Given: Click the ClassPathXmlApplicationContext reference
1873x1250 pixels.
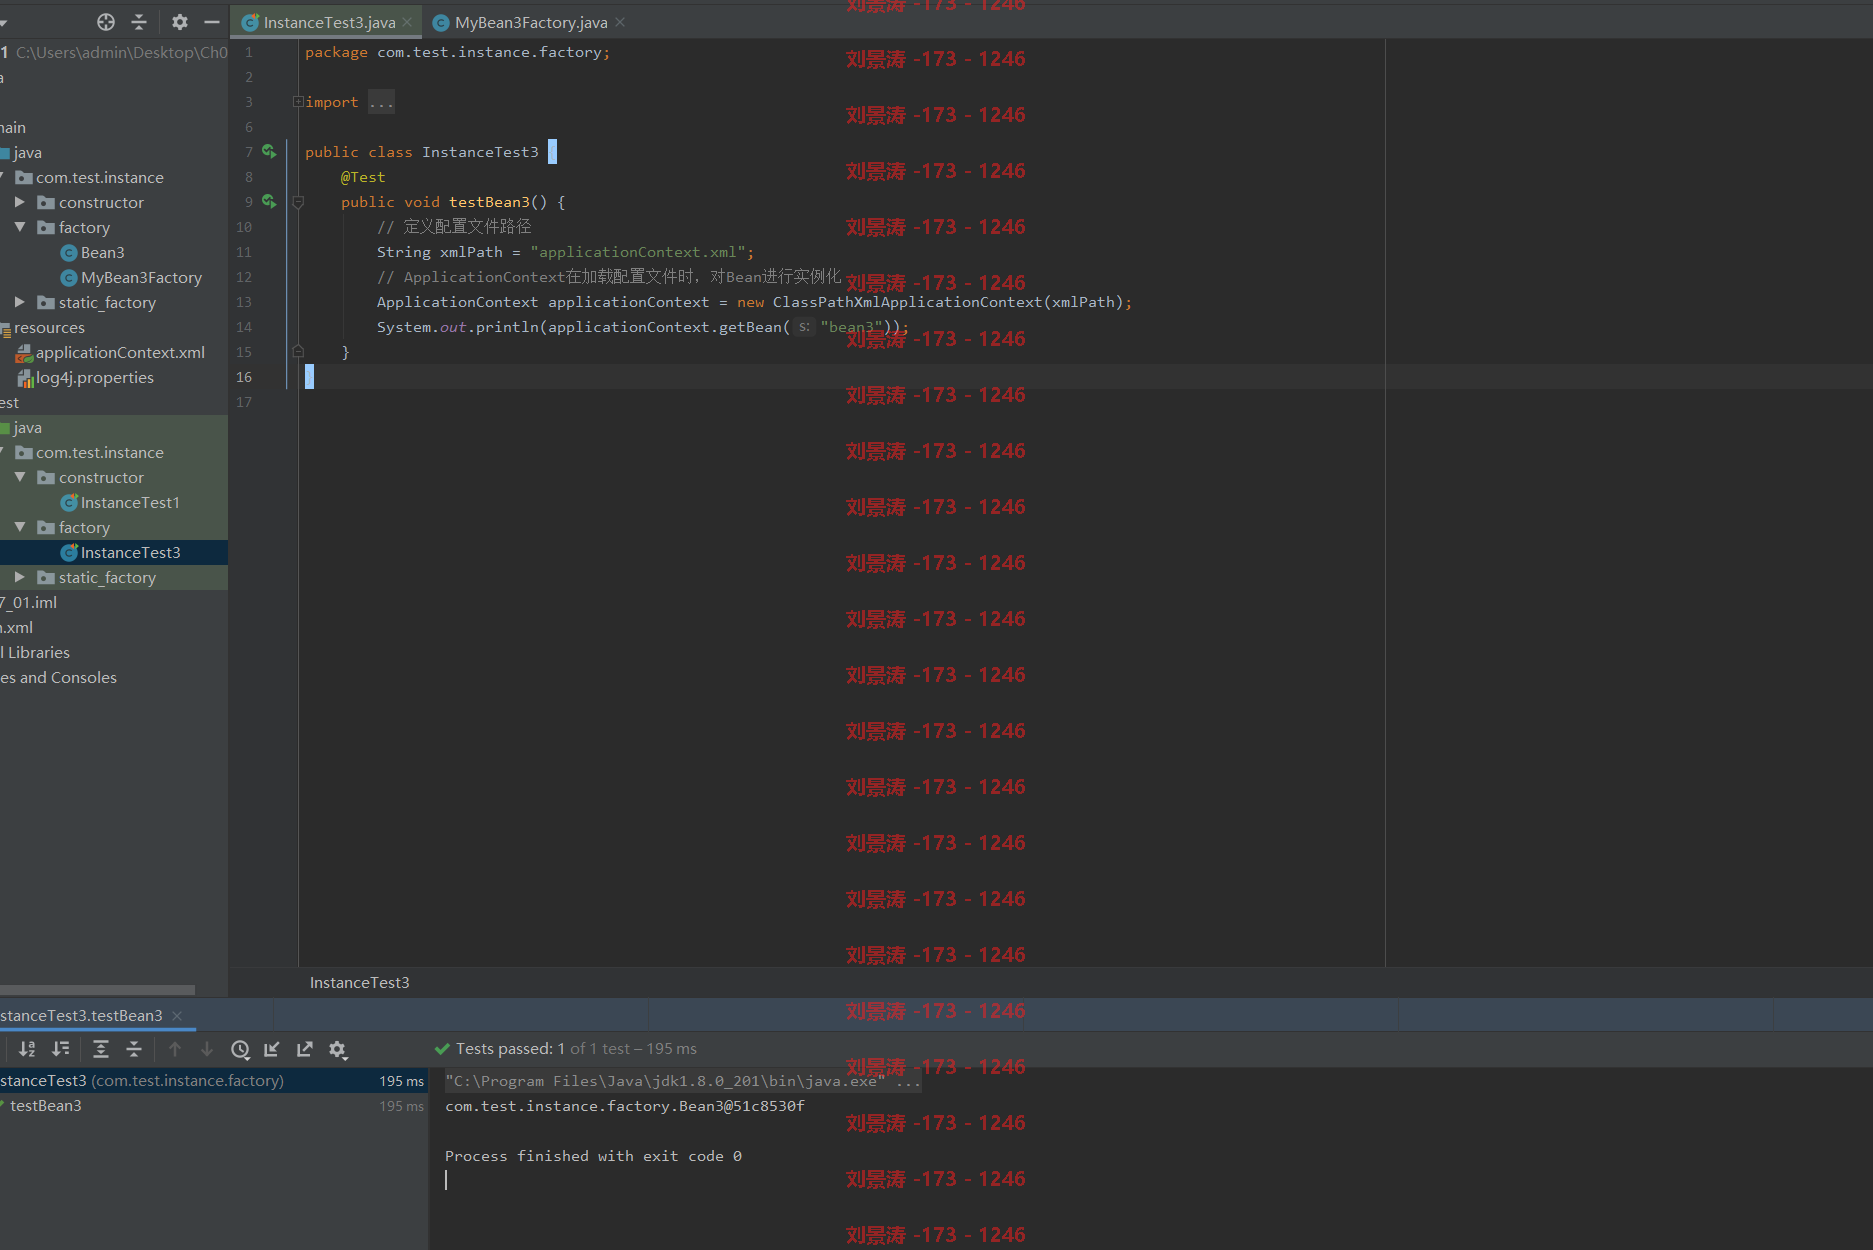Looking at the screenshot, I should click(908, 302).
